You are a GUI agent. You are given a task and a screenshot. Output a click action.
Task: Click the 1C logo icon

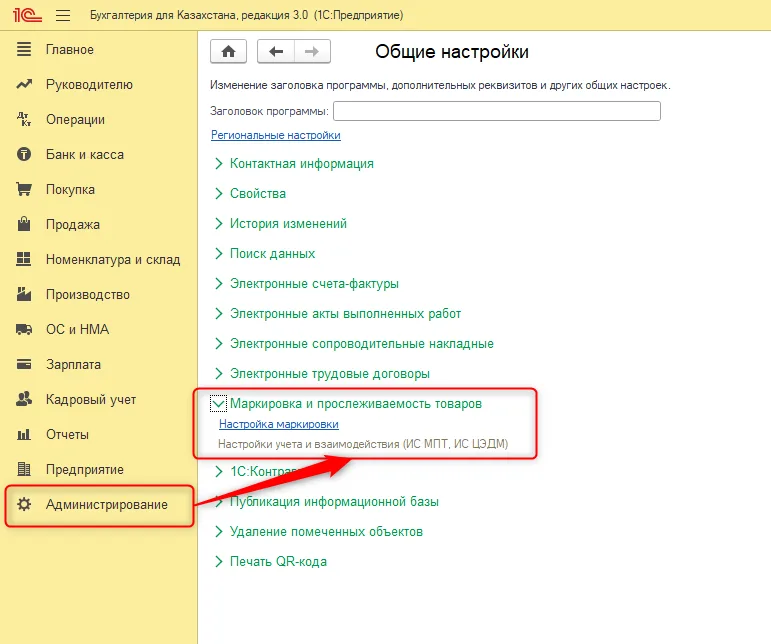pos(28,15)
